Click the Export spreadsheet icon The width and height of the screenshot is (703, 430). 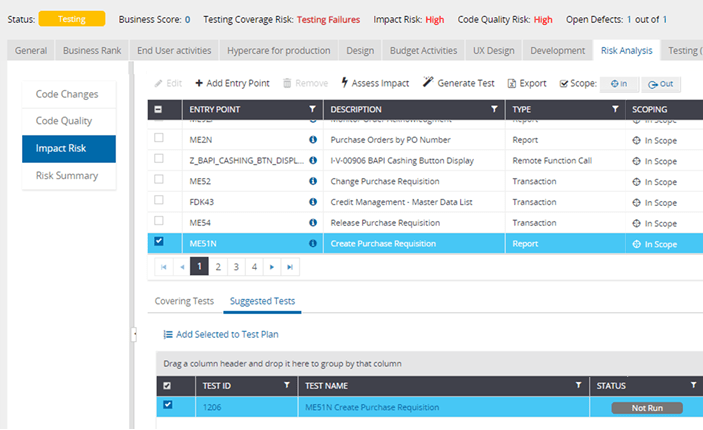pyautogui.click(x=512, y=83)
